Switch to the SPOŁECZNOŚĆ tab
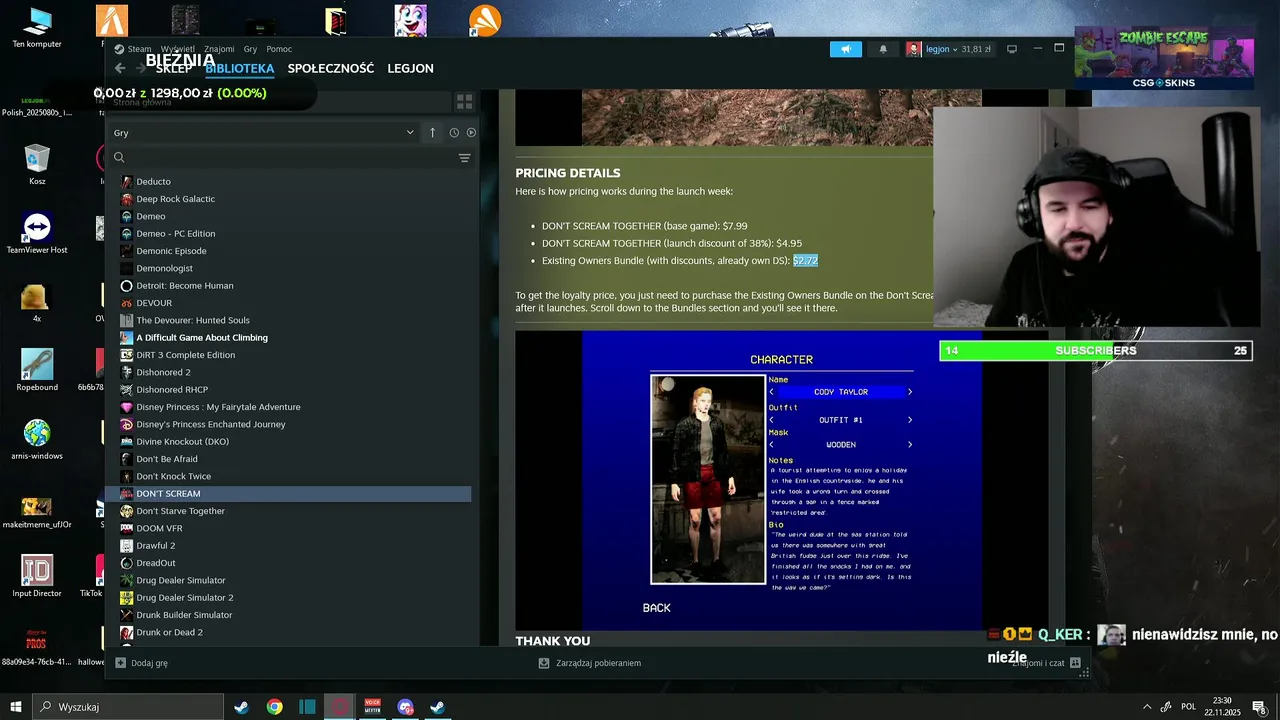Image resolution: width=1280 pixels, height=720 pixels. pos(331,69)
